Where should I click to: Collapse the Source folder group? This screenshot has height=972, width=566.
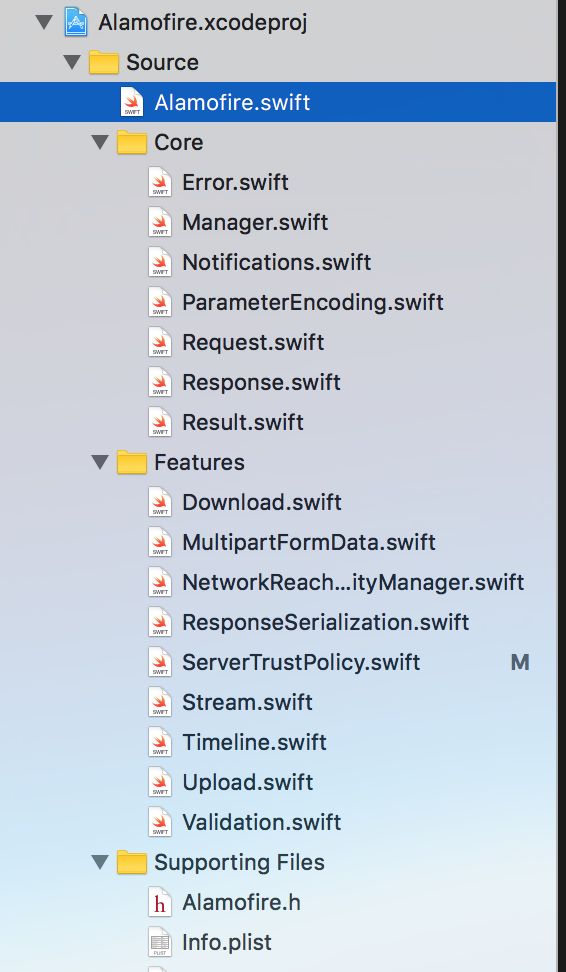[73, 63]
